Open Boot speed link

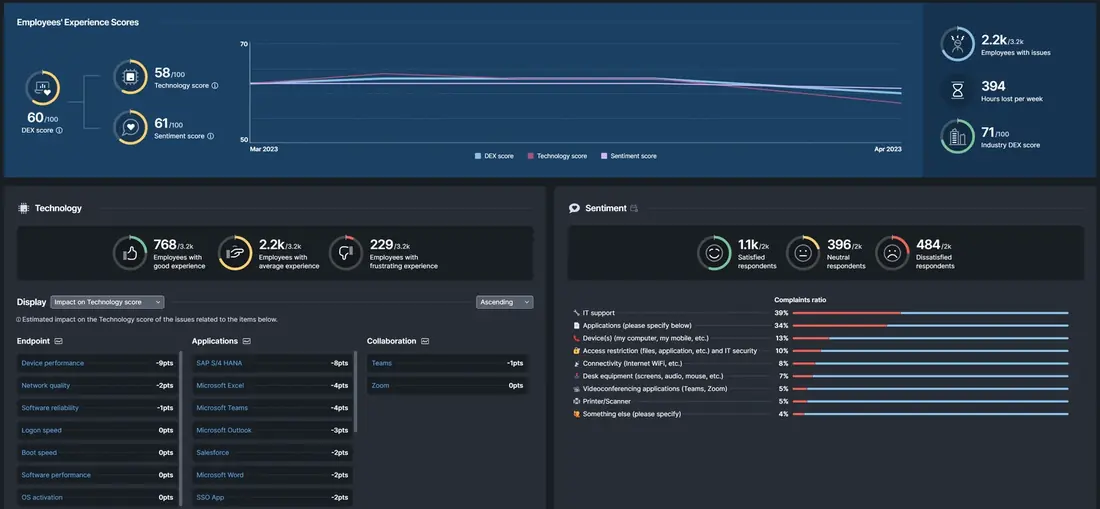tap(39, 453)
